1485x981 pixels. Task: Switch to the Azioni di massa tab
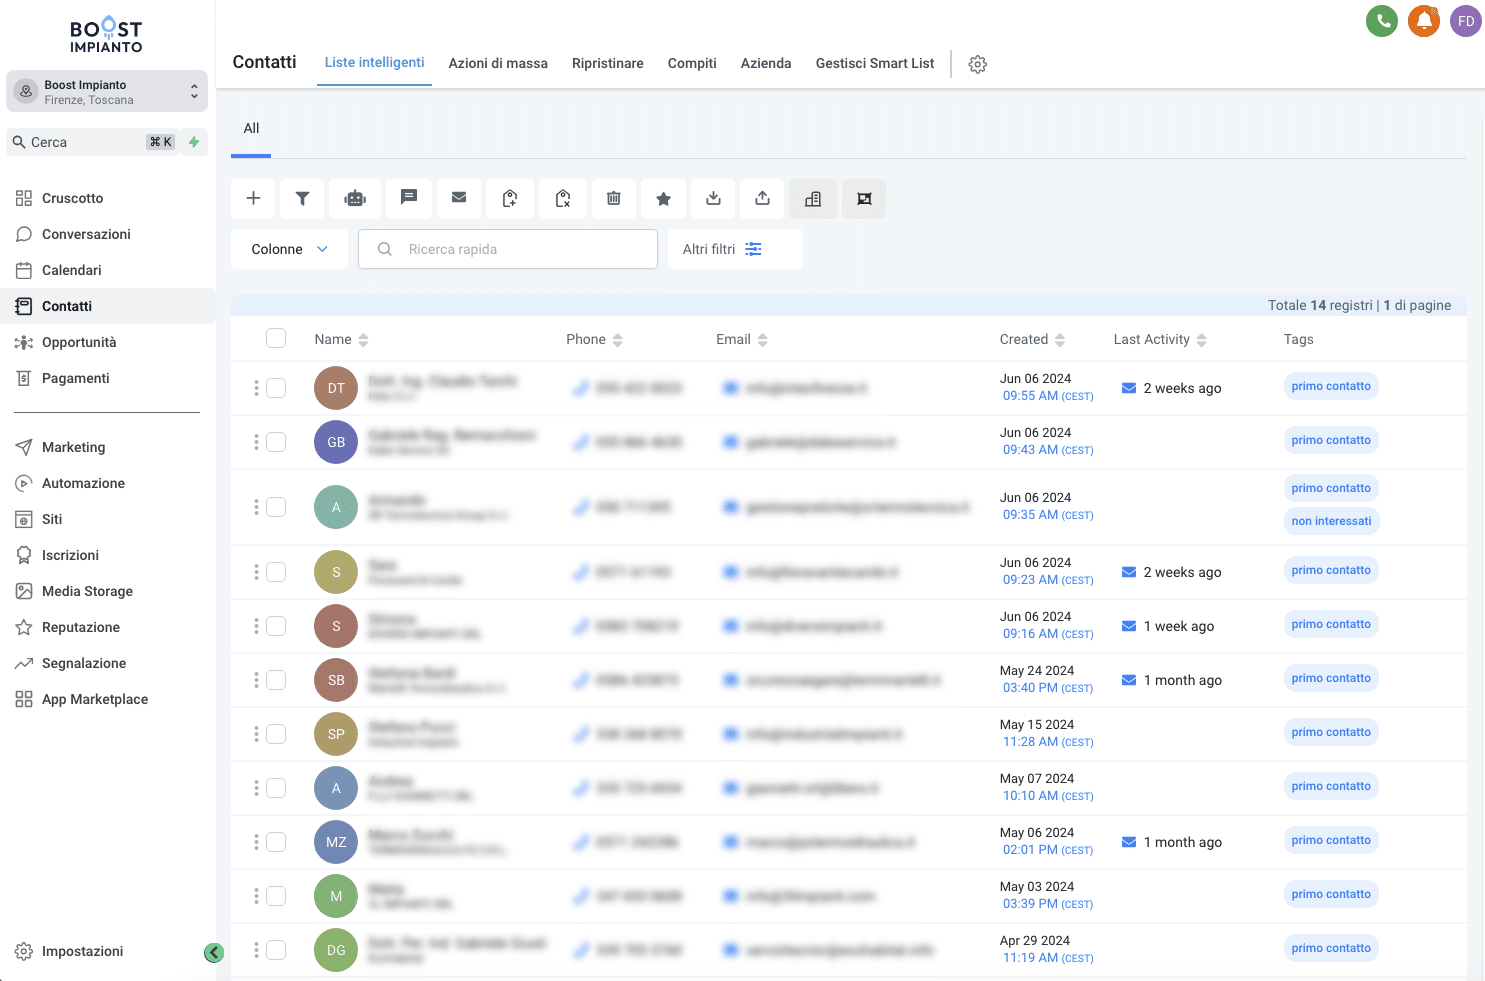[498, 63]
